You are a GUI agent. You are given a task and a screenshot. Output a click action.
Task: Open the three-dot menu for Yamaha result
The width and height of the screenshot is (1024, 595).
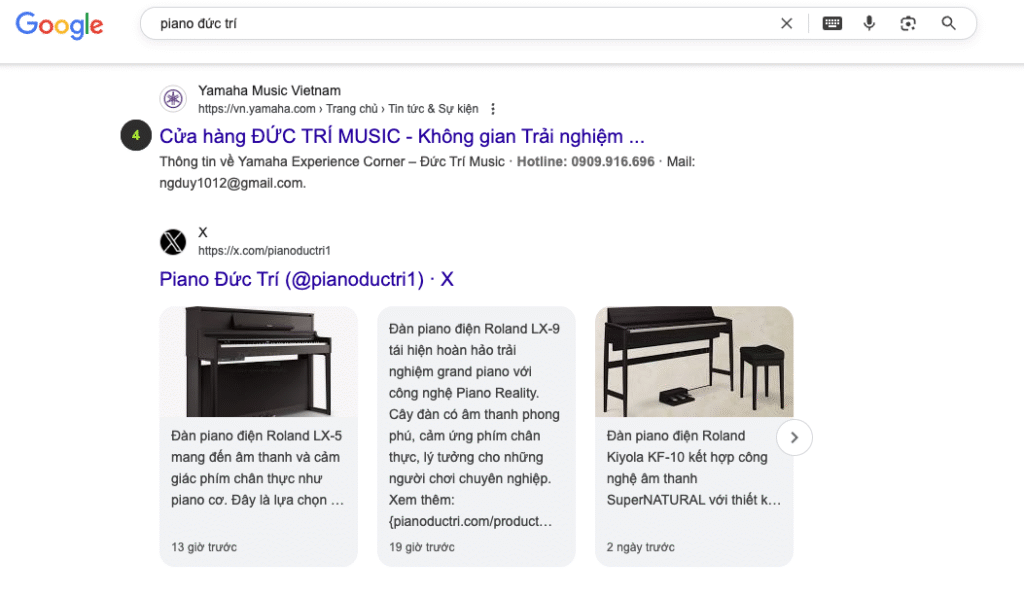pyautogui.click(x=493, y=109)
